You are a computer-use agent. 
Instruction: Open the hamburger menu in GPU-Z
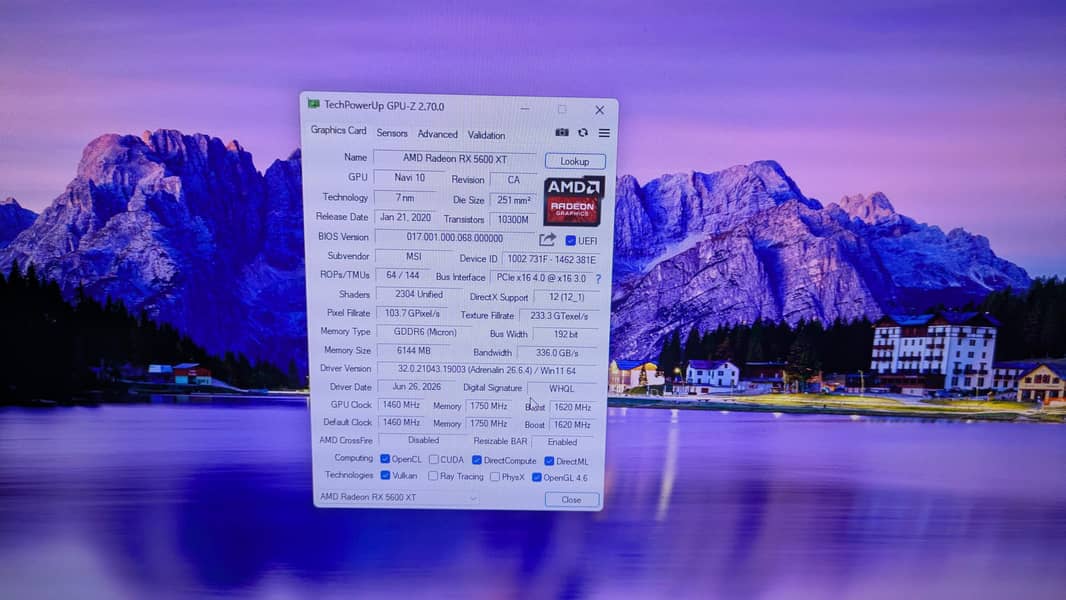coord(604,133)
